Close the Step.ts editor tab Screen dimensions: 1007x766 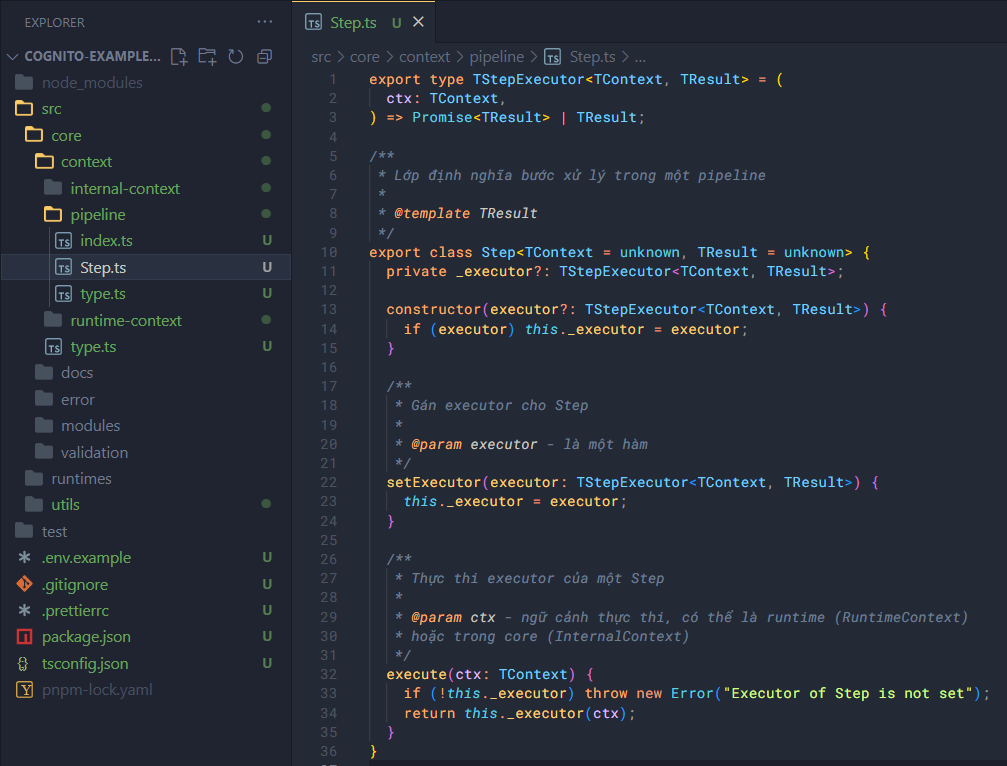(x=418, y=22)
